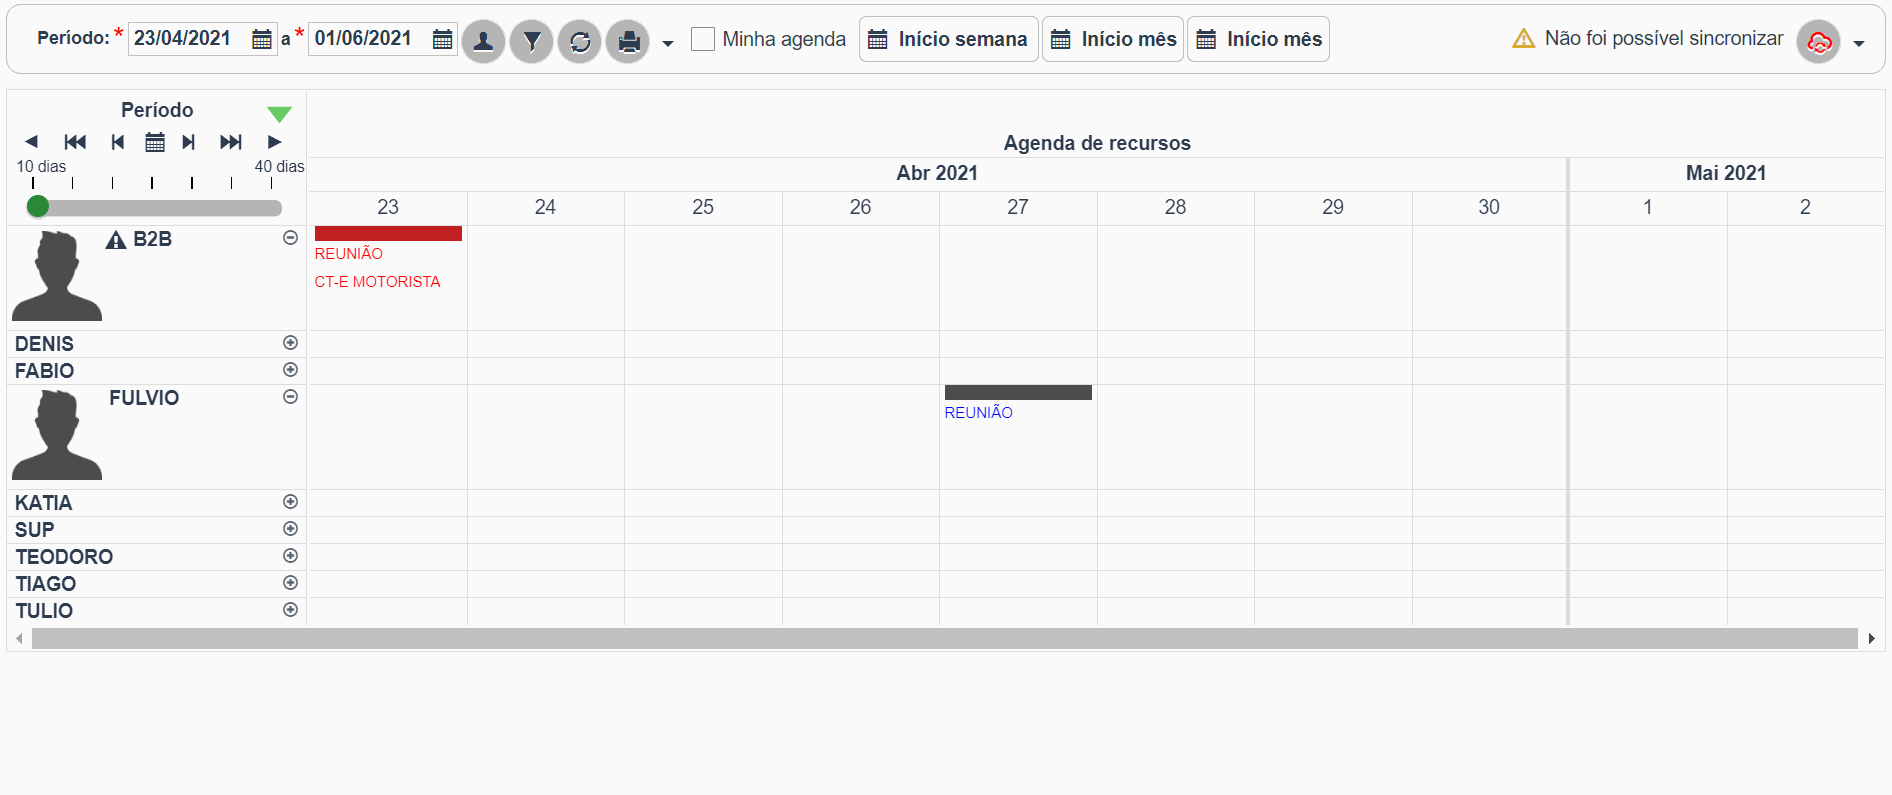
Task: Open FULVIO's blue REUNIÃO event
Action: pos(979,413)
